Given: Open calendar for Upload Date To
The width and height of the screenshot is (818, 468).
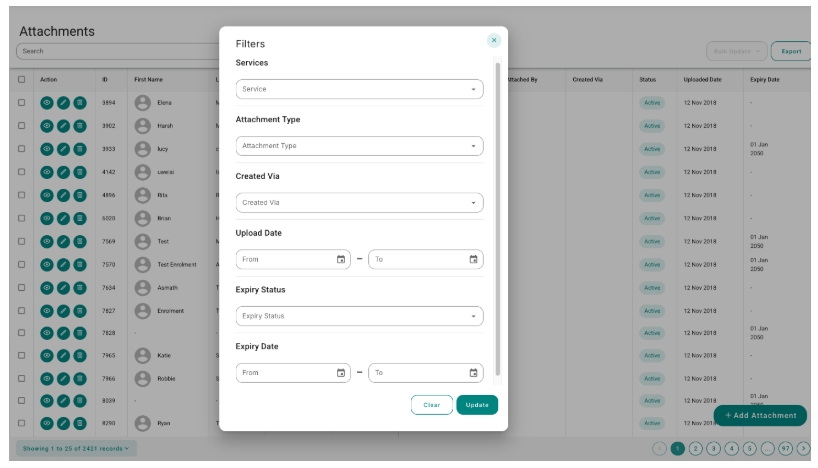Looking at the screenshot, I should click(x=473, y=259).
